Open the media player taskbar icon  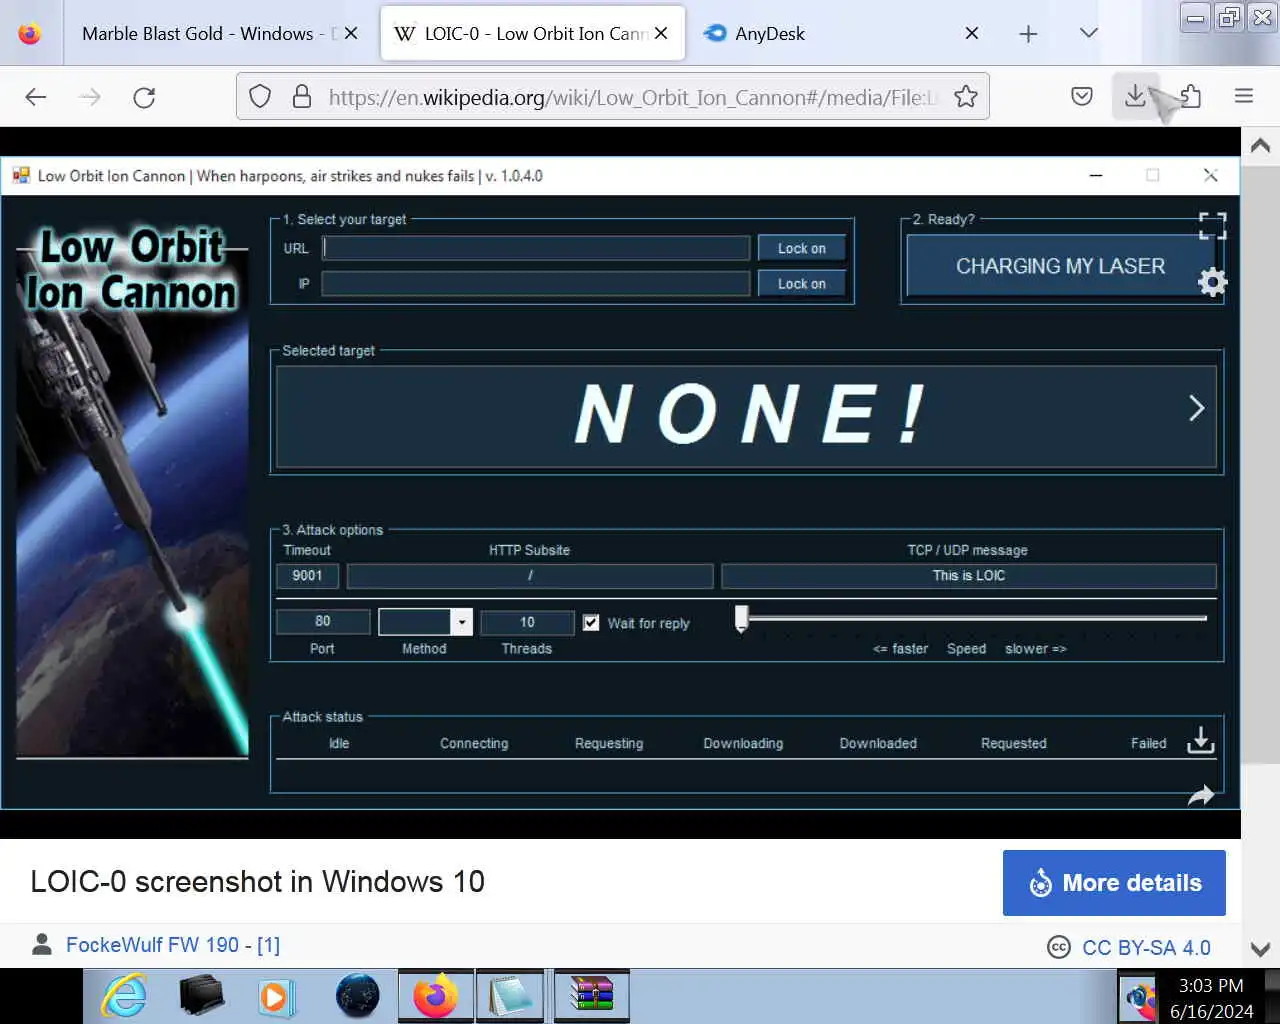pyautogui.click(x=277, y=996)
